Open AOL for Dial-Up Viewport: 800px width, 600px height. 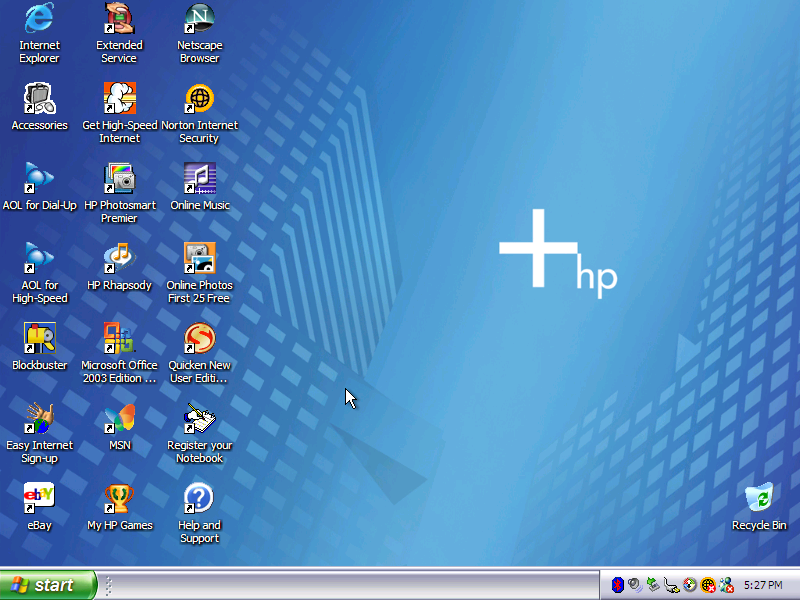click(40, 180)
